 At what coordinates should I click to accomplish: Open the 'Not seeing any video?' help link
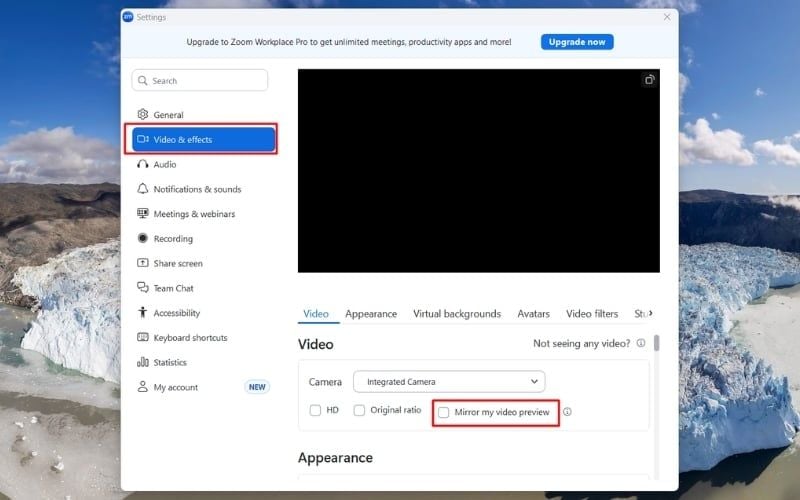tap(582, 343)
